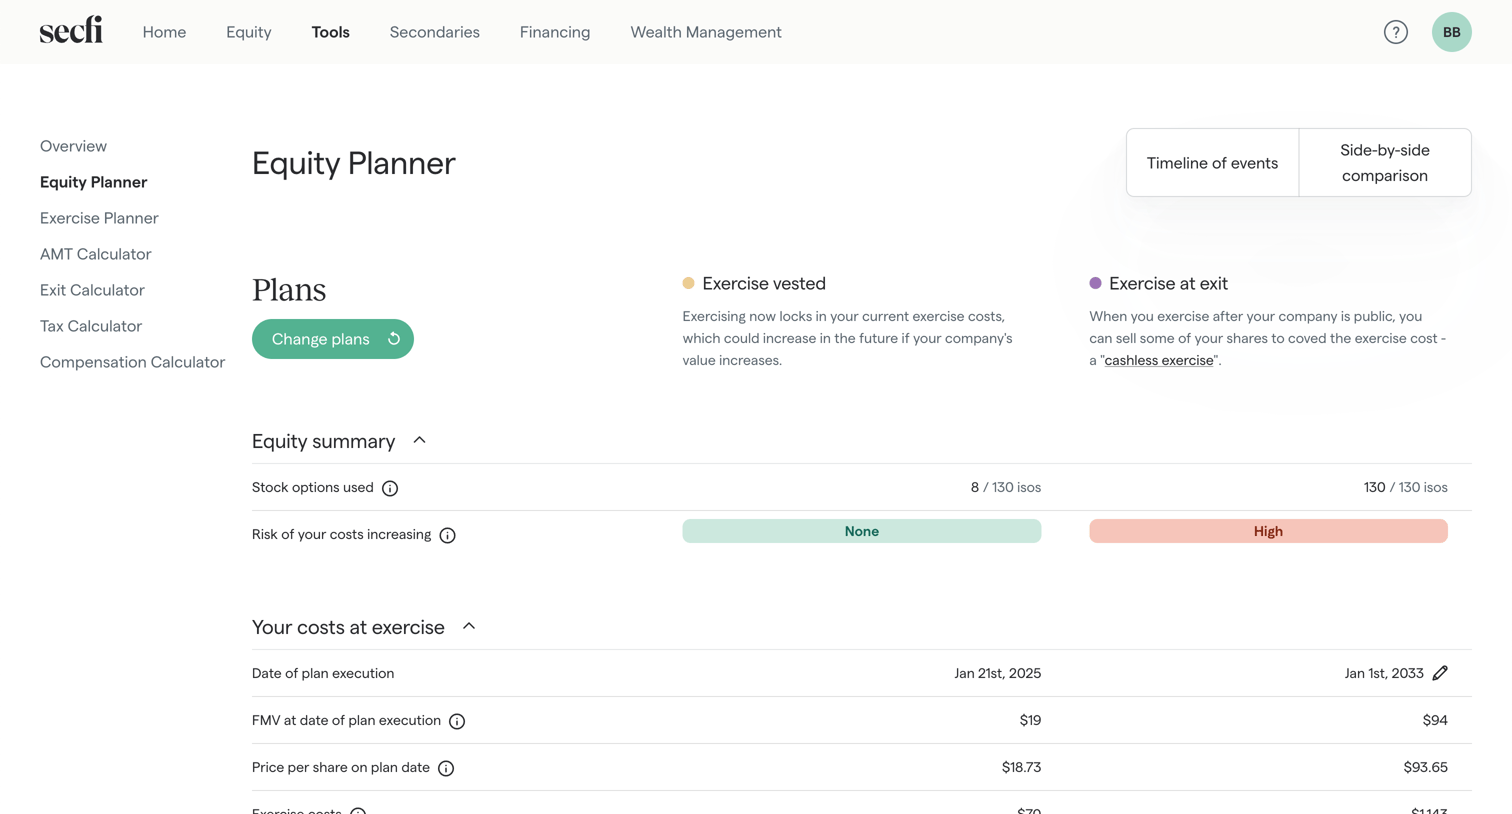Screen dimensions: 1512x814
Task: Click the Jan 21st, 2025 date
Action: click(x=997, y=673)
